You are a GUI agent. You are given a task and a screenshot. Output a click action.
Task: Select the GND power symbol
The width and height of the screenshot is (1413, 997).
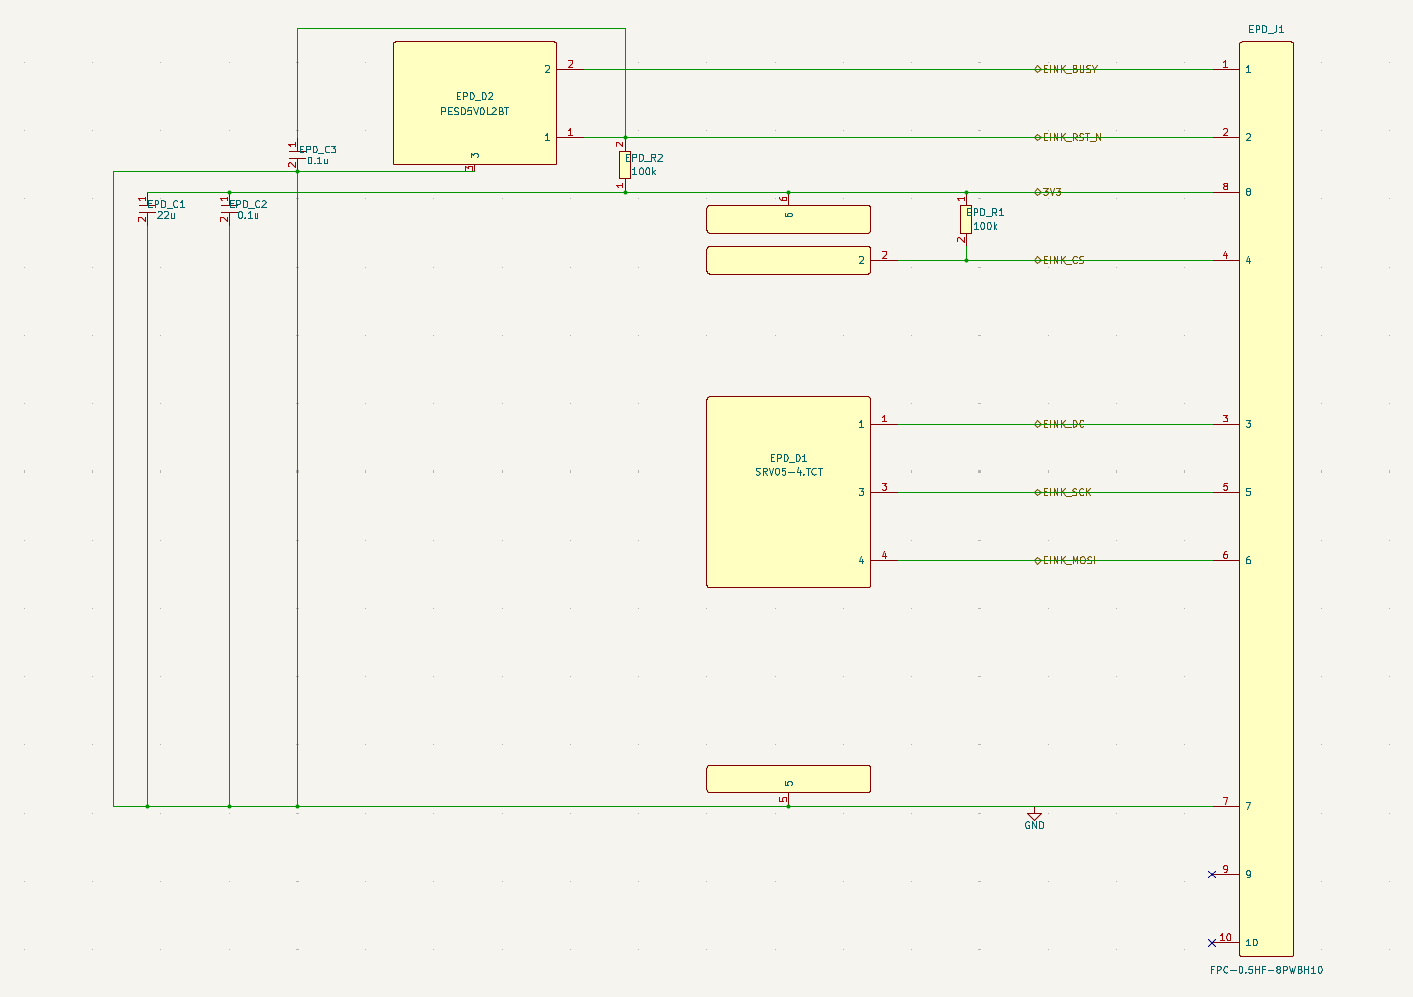[1034, 819]
